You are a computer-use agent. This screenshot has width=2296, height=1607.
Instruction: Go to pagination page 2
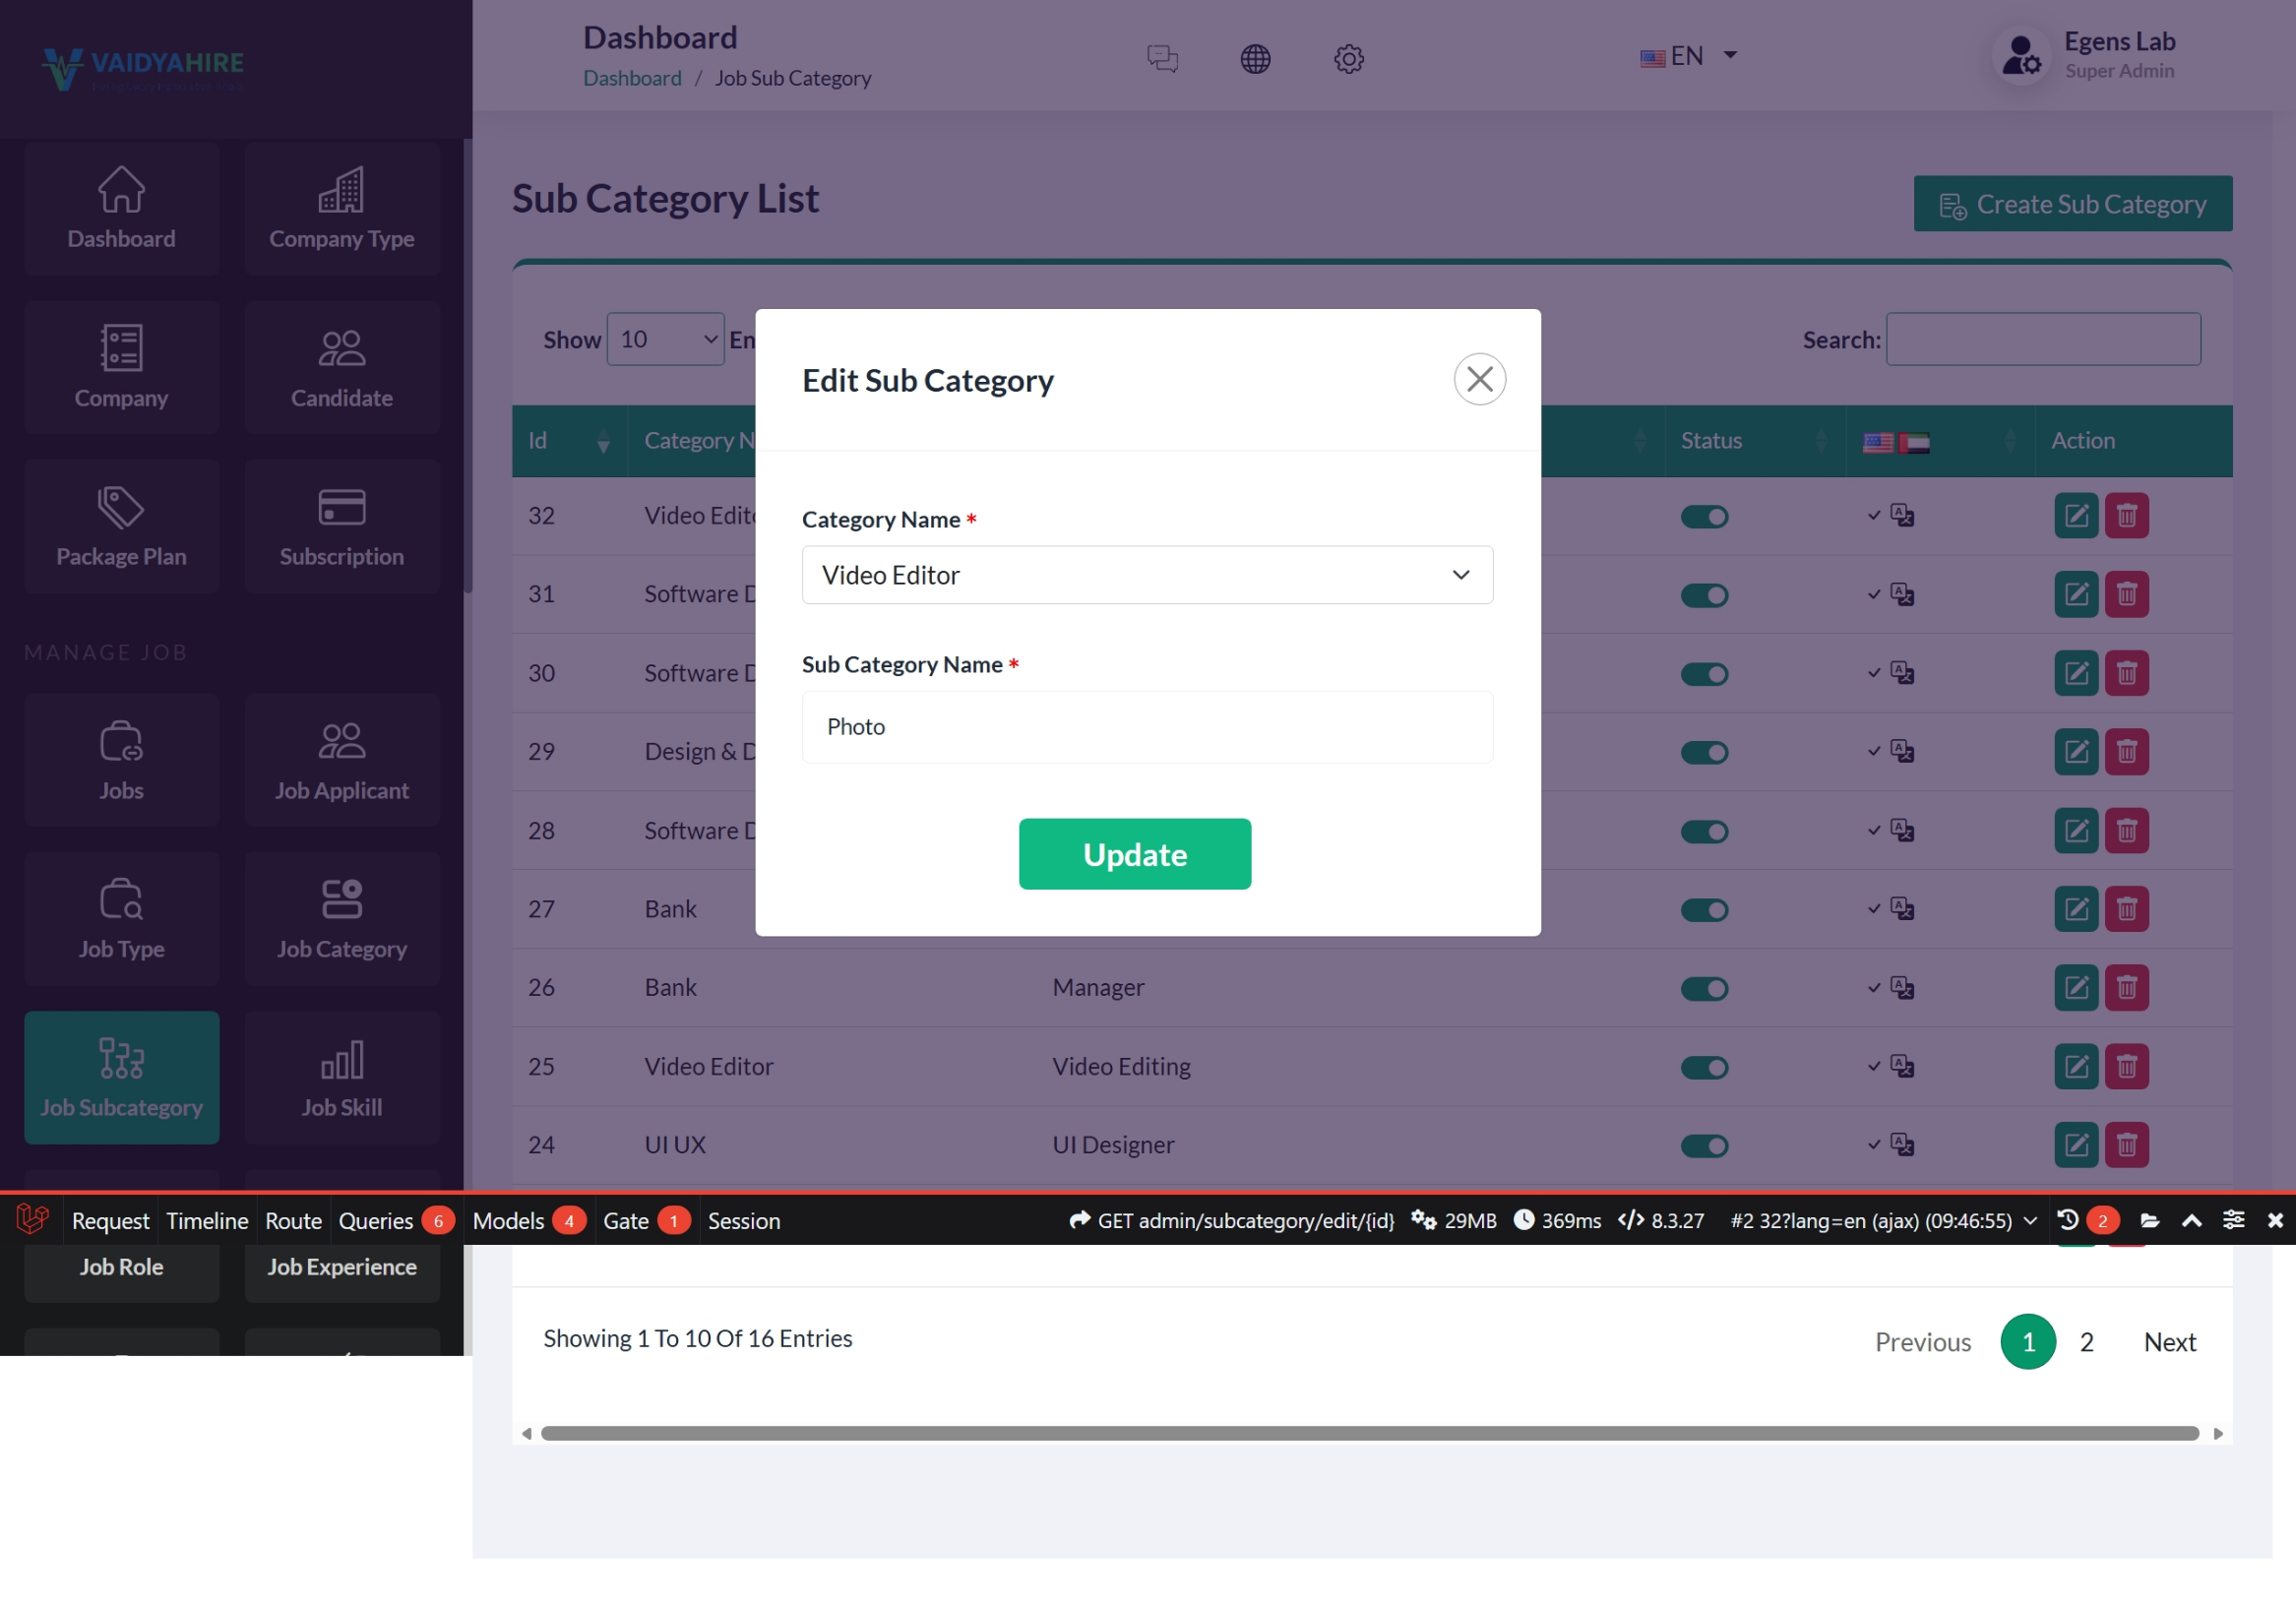click(x=2086, y=1342)
